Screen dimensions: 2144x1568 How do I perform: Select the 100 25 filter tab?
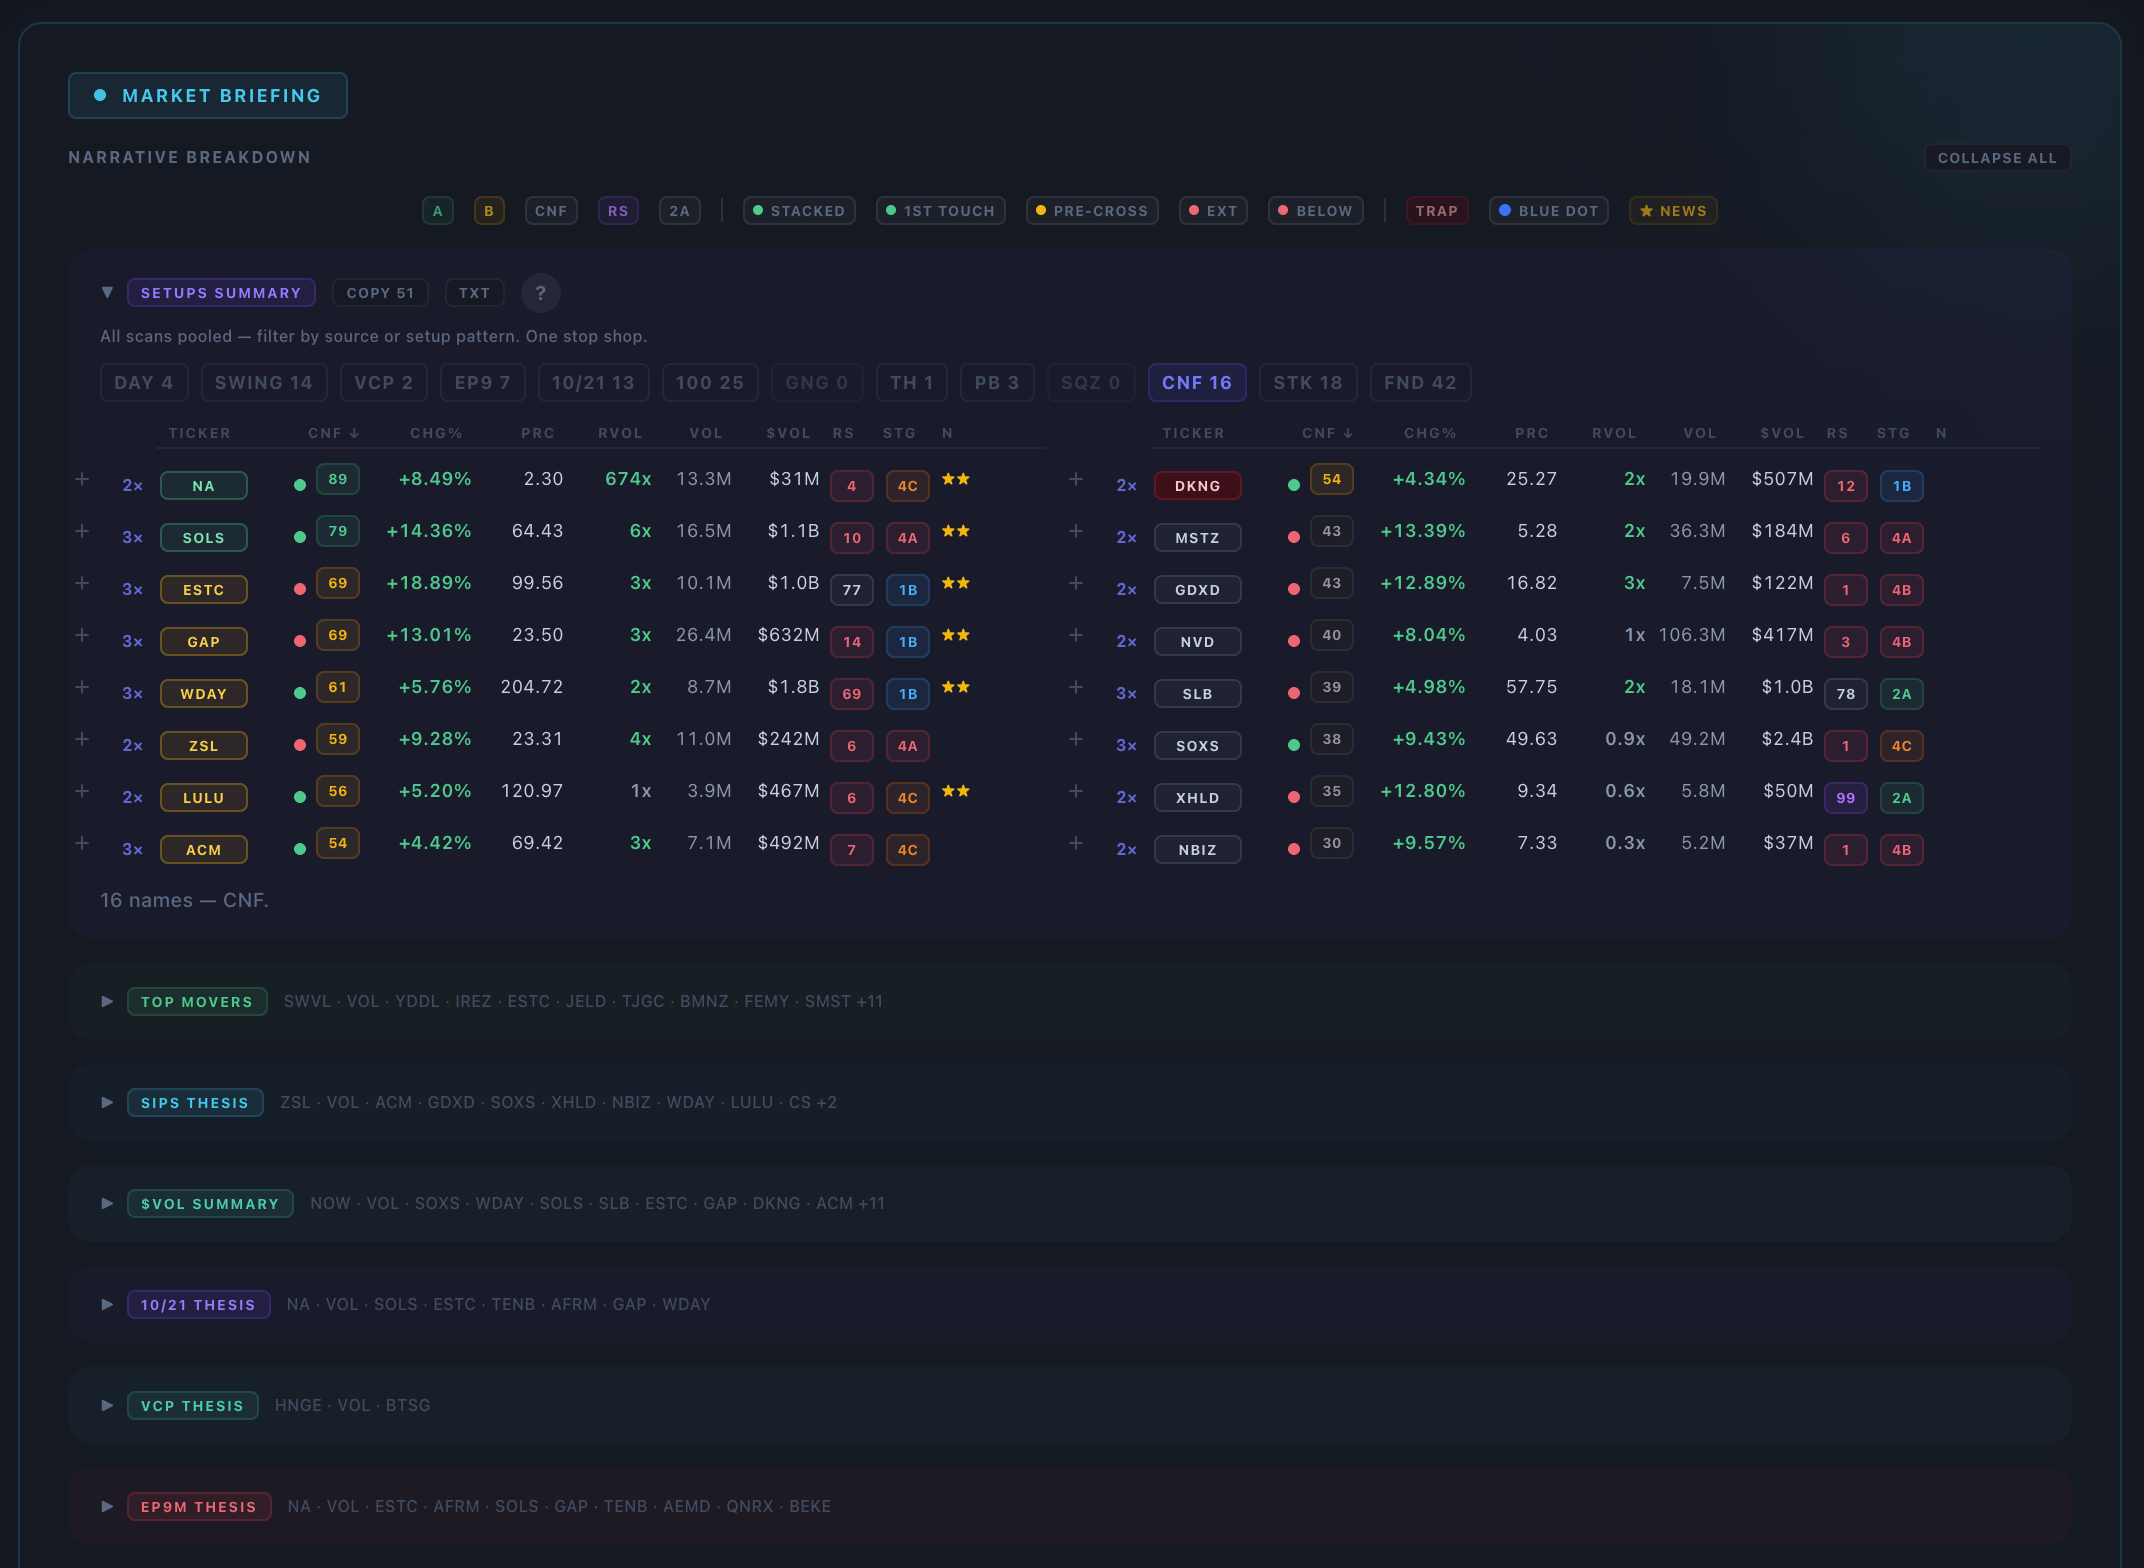pos(710,382)
